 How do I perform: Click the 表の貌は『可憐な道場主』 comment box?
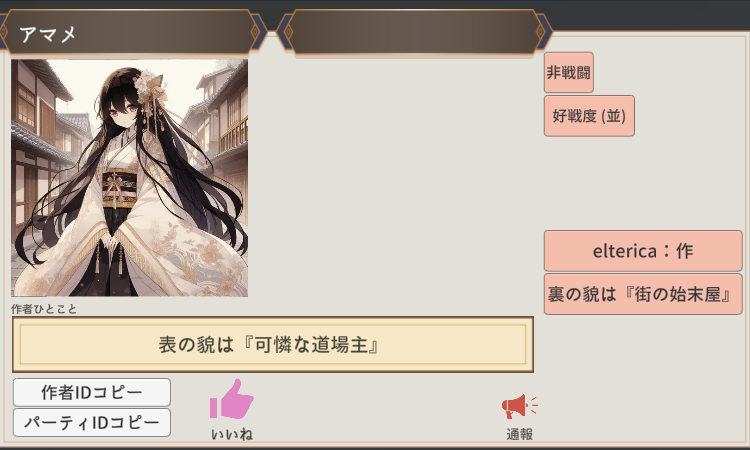click(273, 344)
